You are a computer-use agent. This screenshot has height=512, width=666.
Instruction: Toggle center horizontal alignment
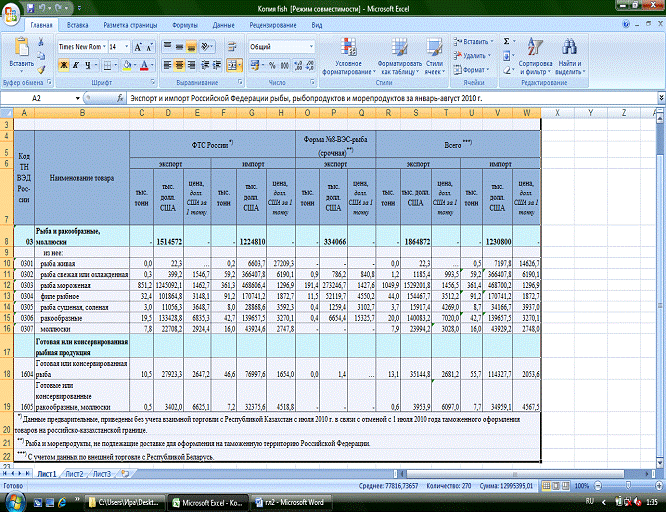(x=181, y=64)
